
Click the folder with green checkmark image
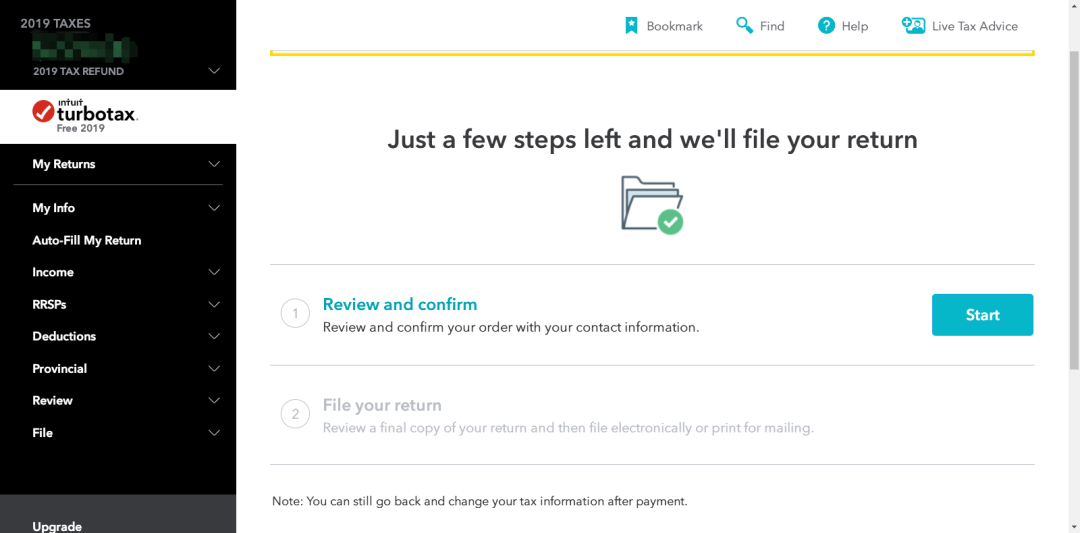(652, 205)
